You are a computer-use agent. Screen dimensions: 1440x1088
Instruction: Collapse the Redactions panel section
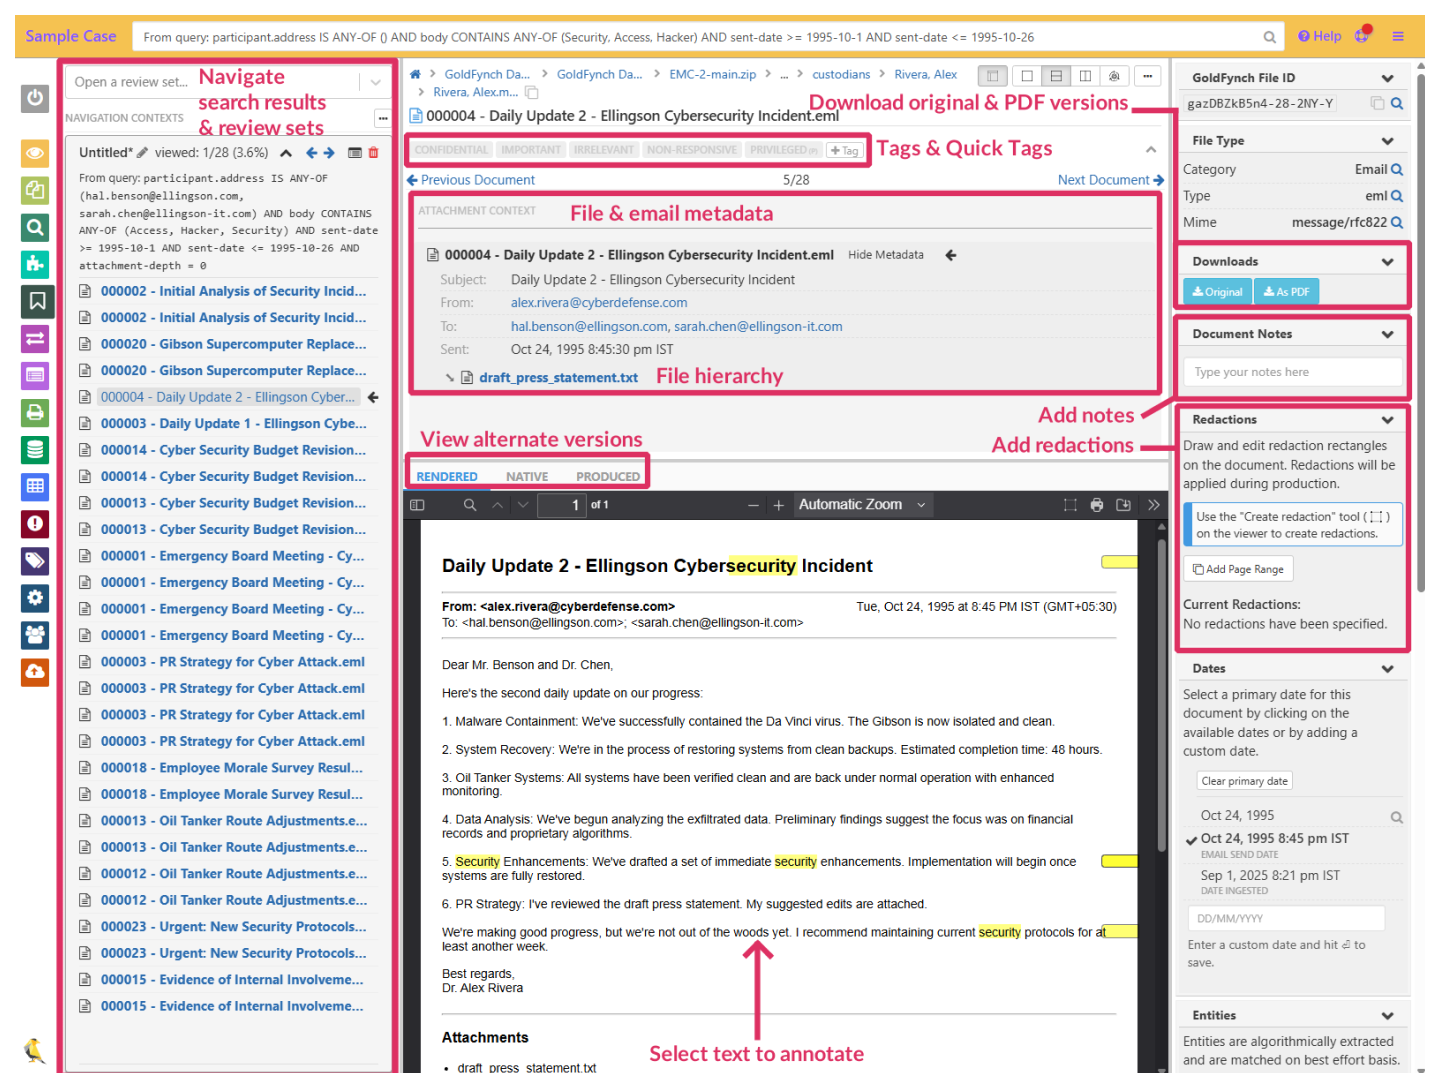pyautogui.click(x=1387, y=420)
